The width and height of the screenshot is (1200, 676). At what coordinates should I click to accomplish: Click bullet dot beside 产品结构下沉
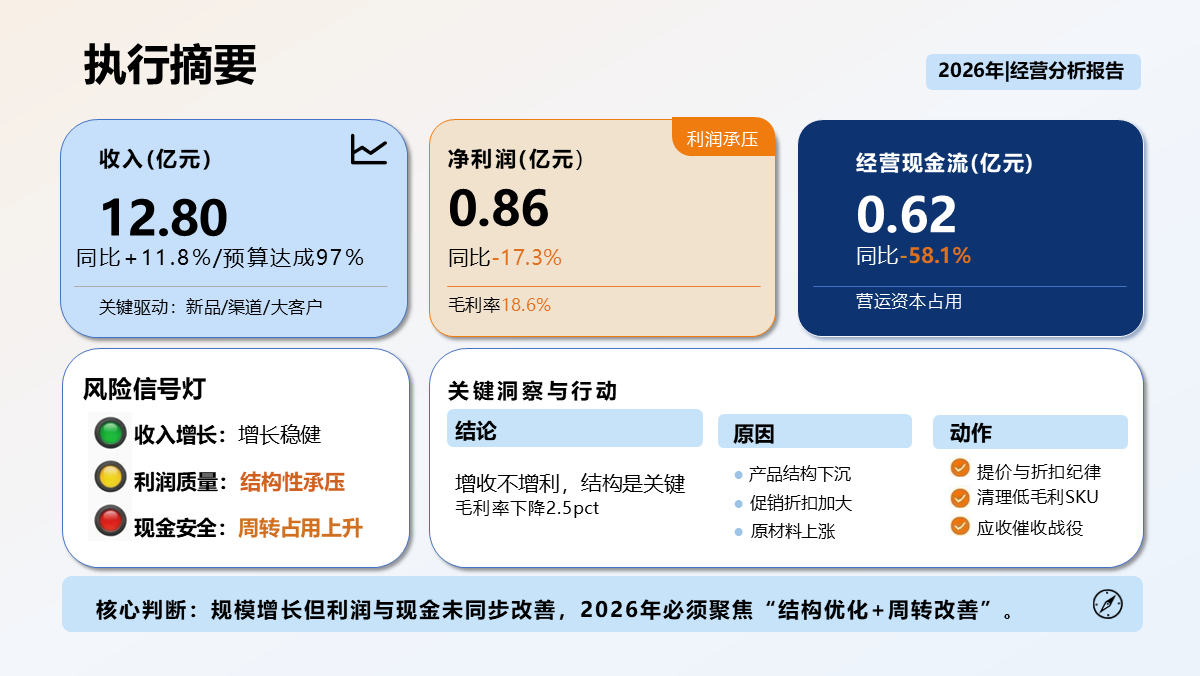tap(738, 475)
